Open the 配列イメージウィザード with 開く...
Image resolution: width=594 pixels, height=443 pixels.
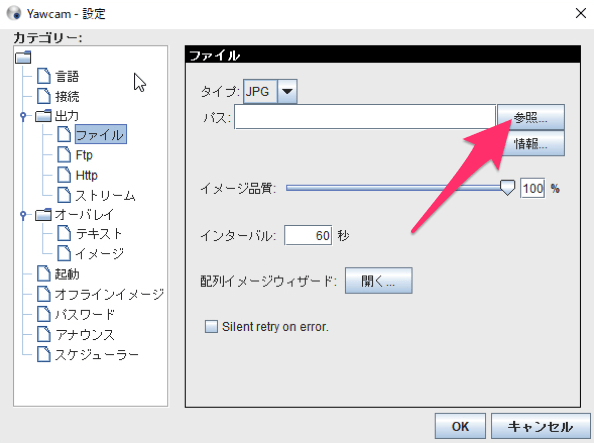point(378,281)
